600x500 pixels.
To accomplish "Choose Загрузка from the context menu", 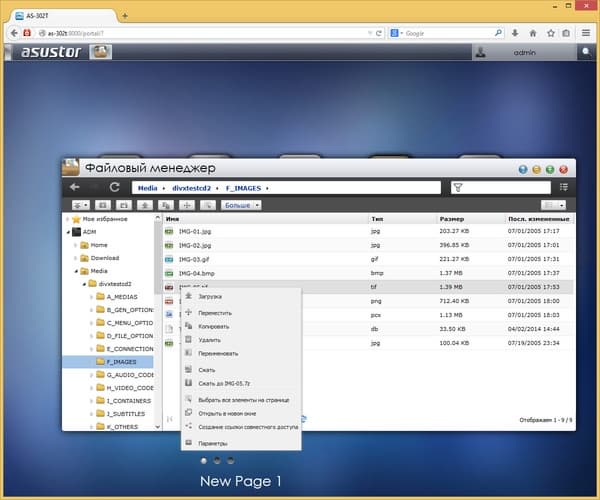I will tap(241, 296).
